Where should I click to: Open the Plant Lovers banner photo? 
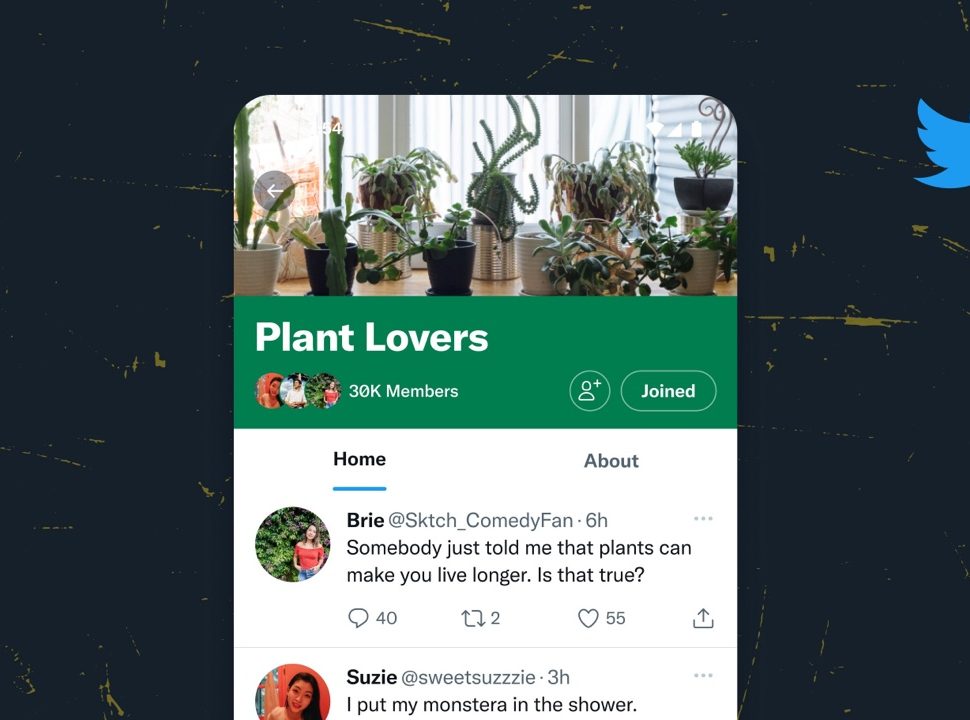(x=486, y=195)
